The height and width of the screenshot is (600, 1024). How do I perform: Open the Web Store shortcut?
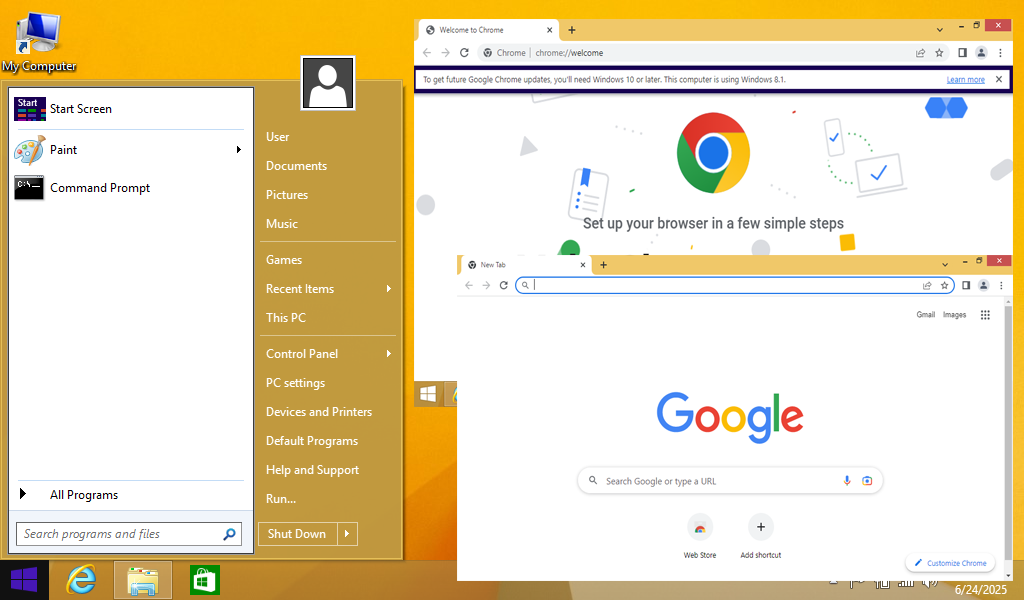[700, 528]
